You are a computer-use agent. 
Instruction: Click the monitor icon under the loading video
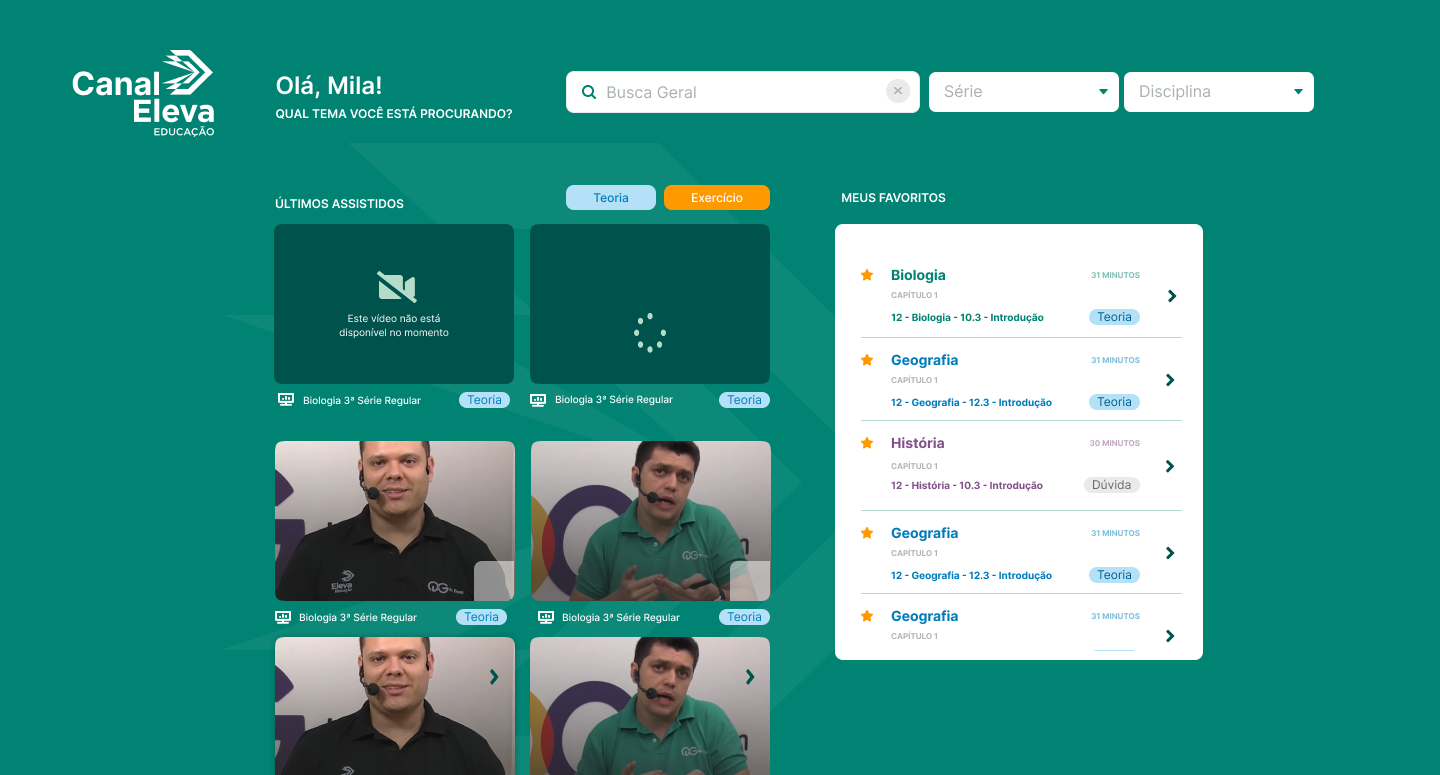point(538,400)
